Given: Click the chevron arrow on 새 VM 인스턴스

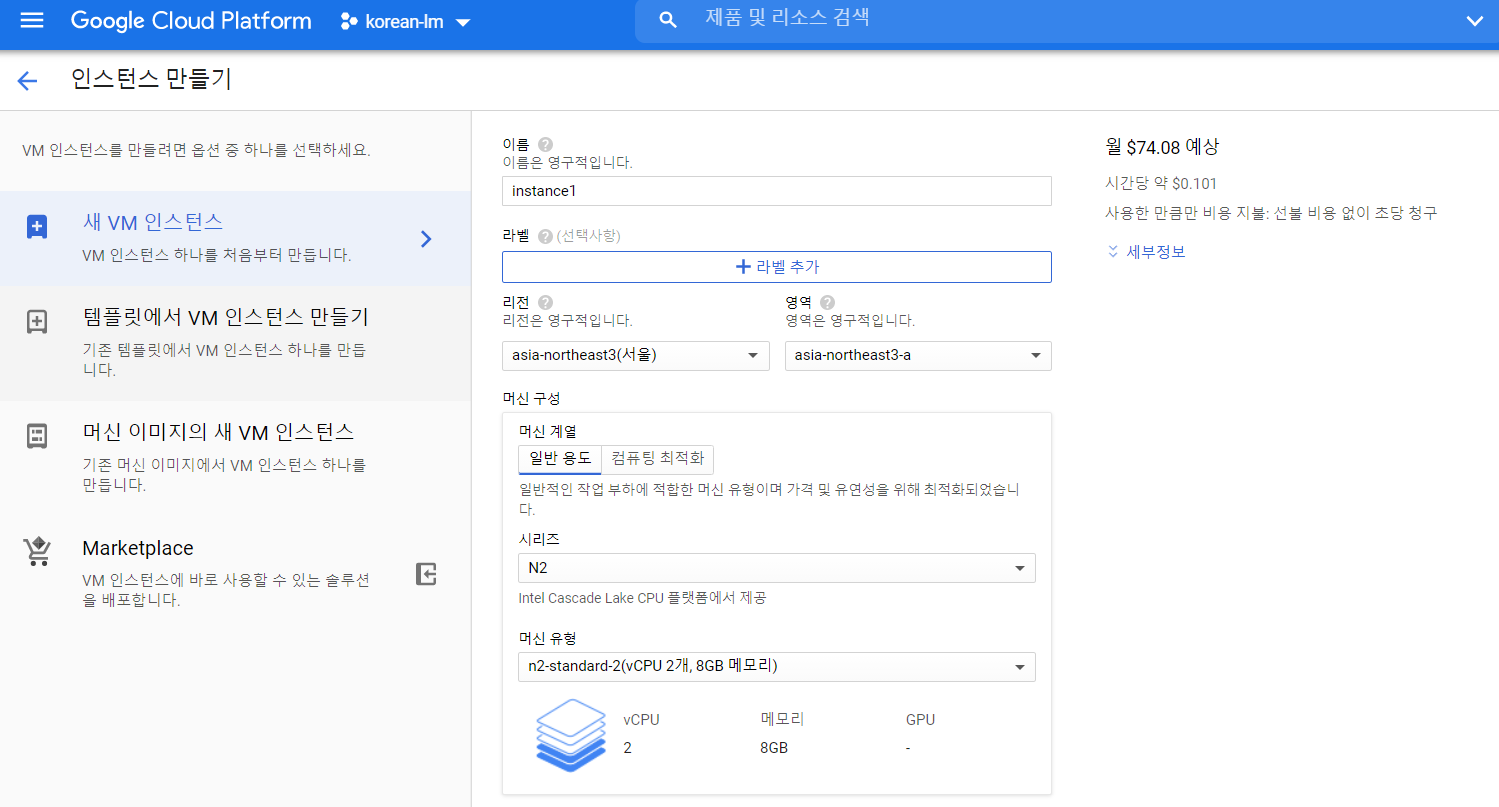Looking at the screenshot, I should pyautogui.click(x=426, y=239).
